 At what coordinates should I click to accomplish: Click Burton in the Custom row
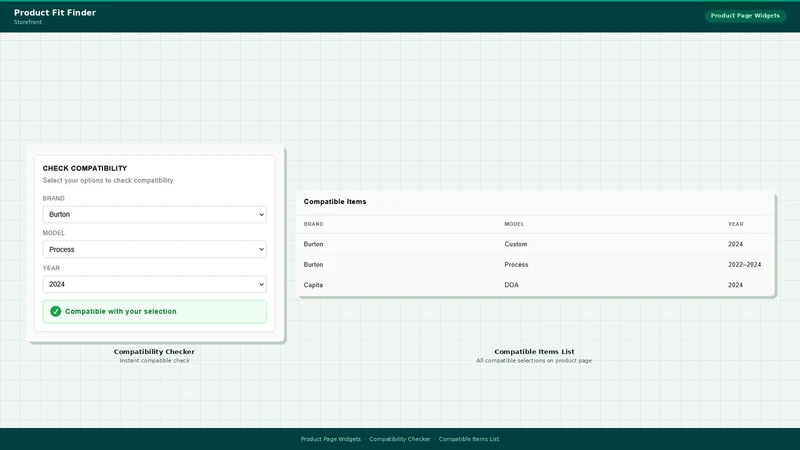(313, 244)
